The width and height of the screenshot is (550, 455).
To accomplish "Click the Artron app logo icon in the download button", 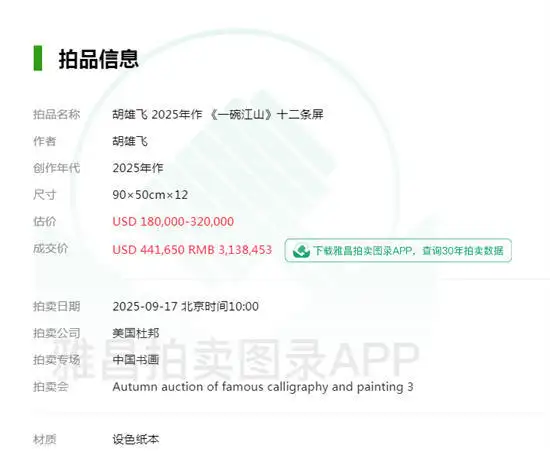I will 301,250.
